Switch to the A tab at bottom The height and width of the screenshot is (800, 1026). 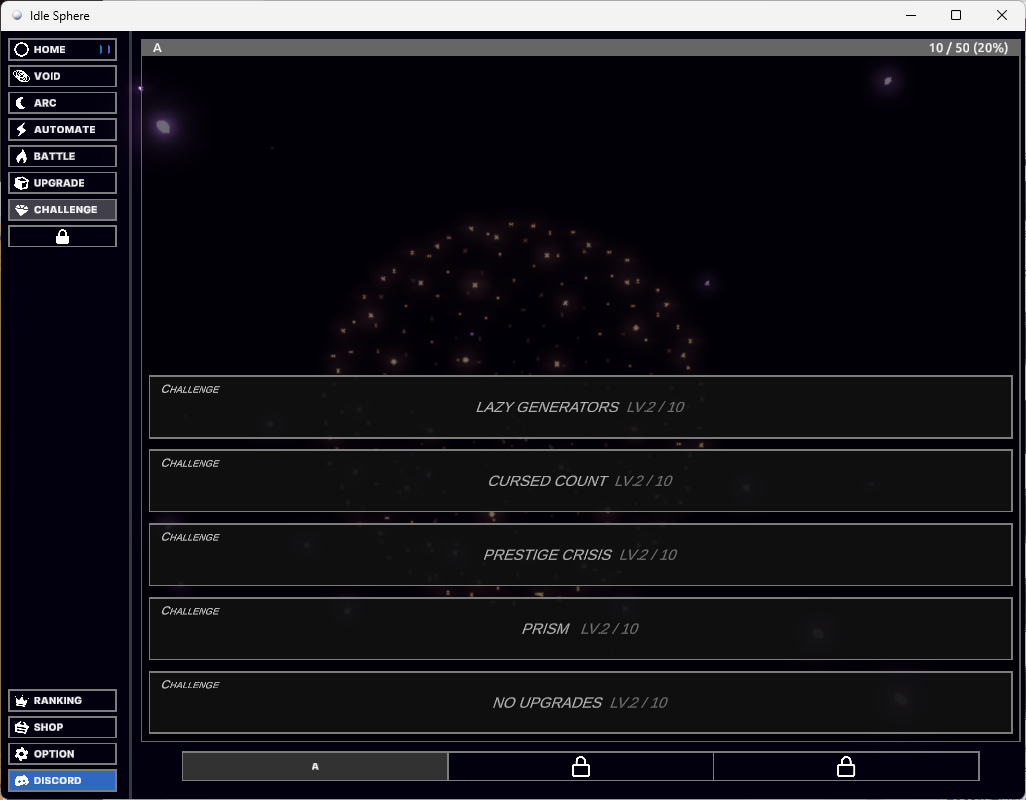pos(314,766)
